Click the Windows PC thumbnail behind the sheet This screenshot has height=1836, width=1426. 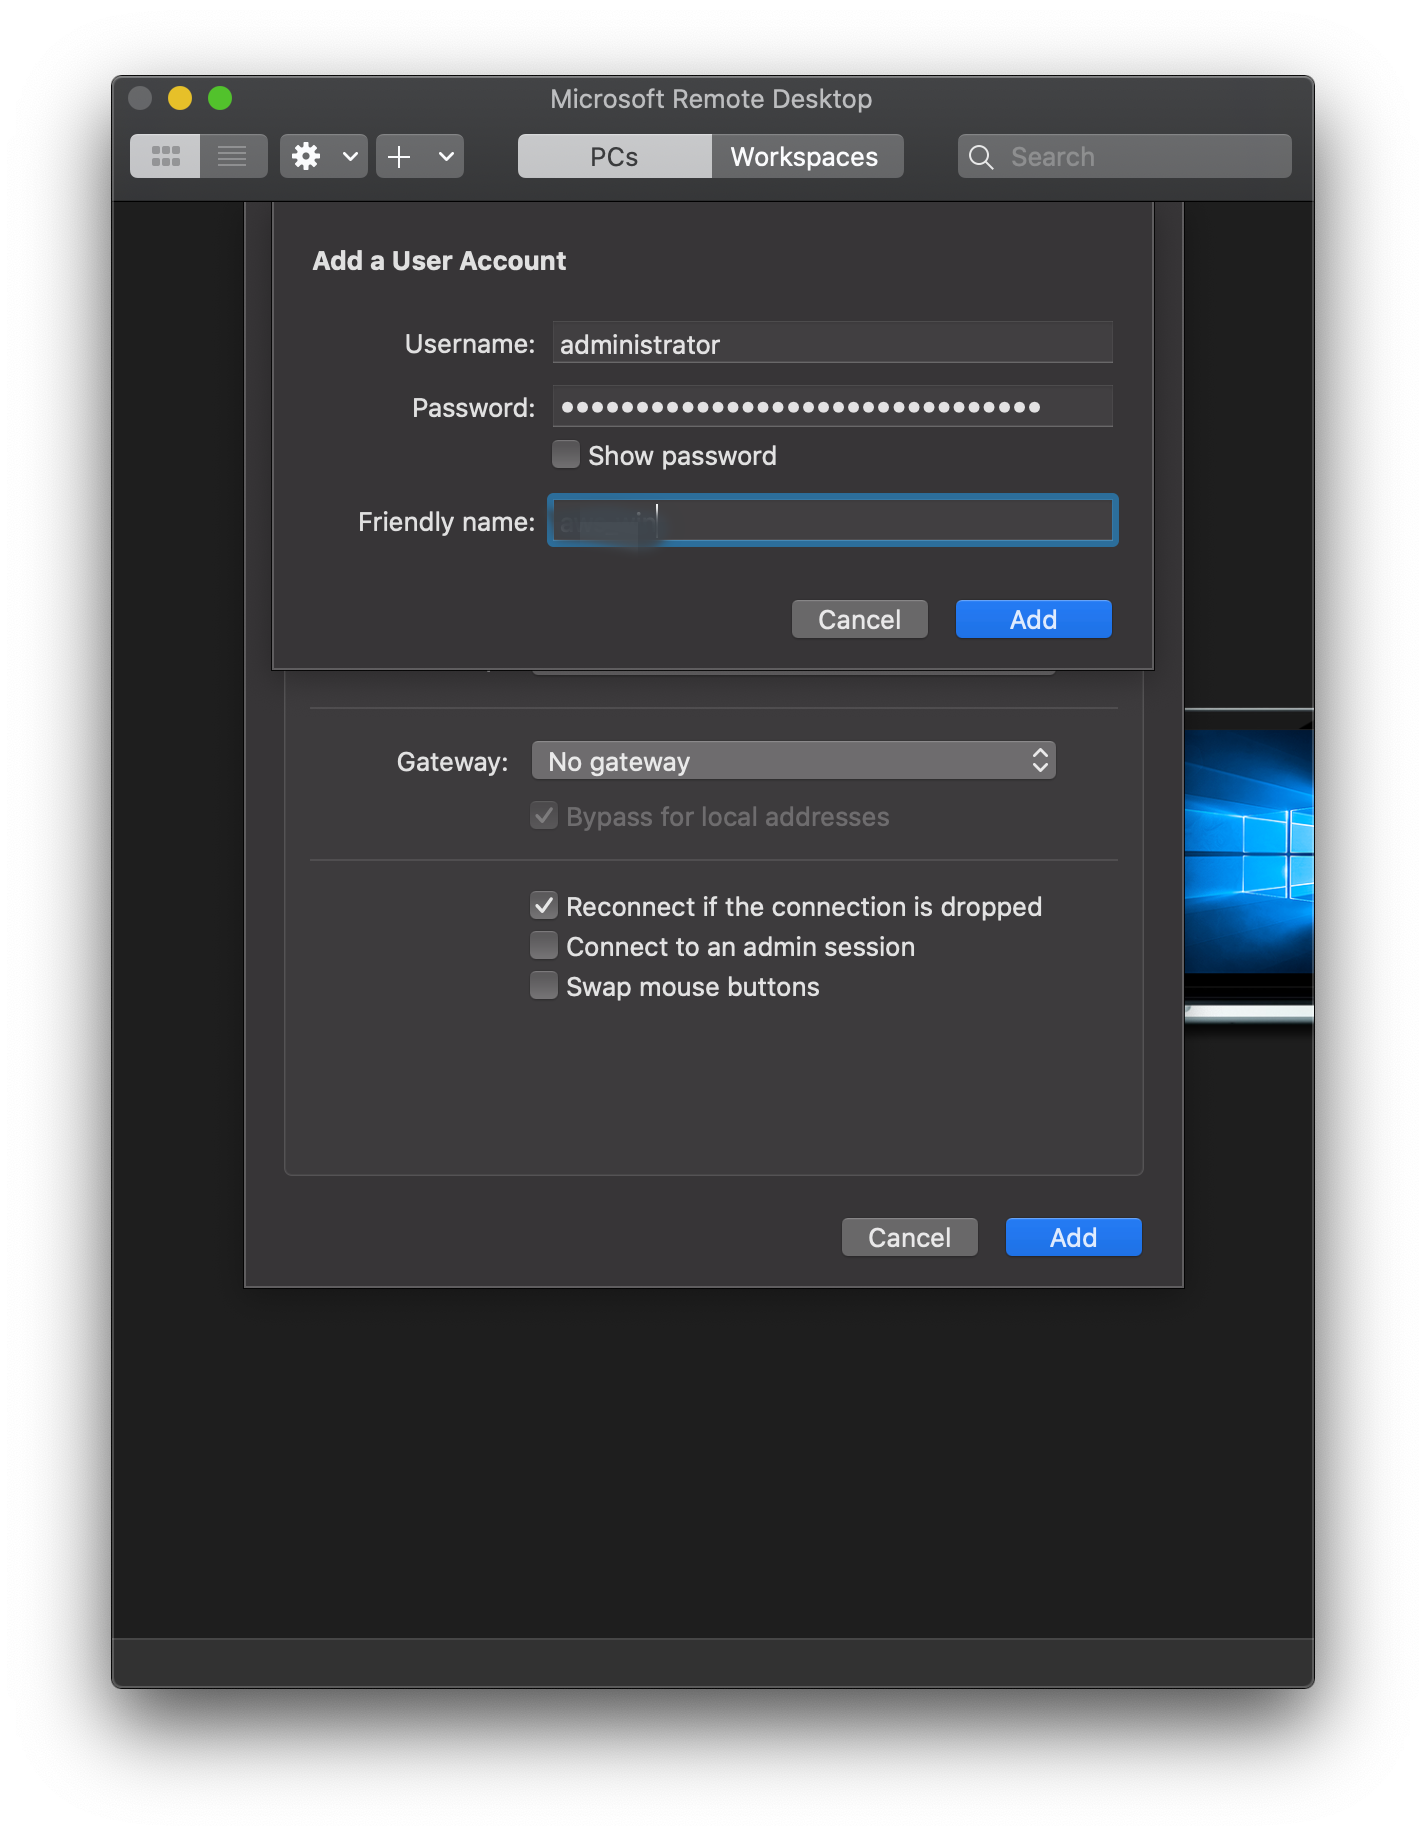[1249, 865]
